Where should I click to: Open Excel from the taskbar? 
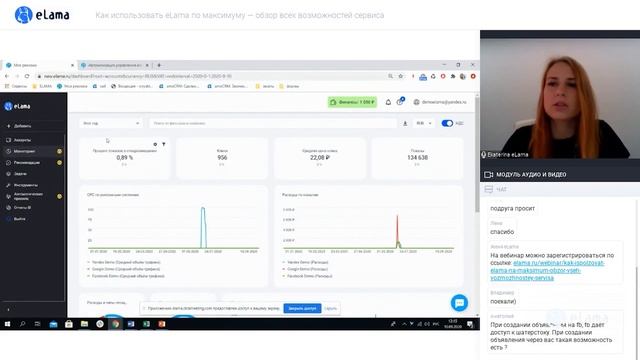[147, 324]
